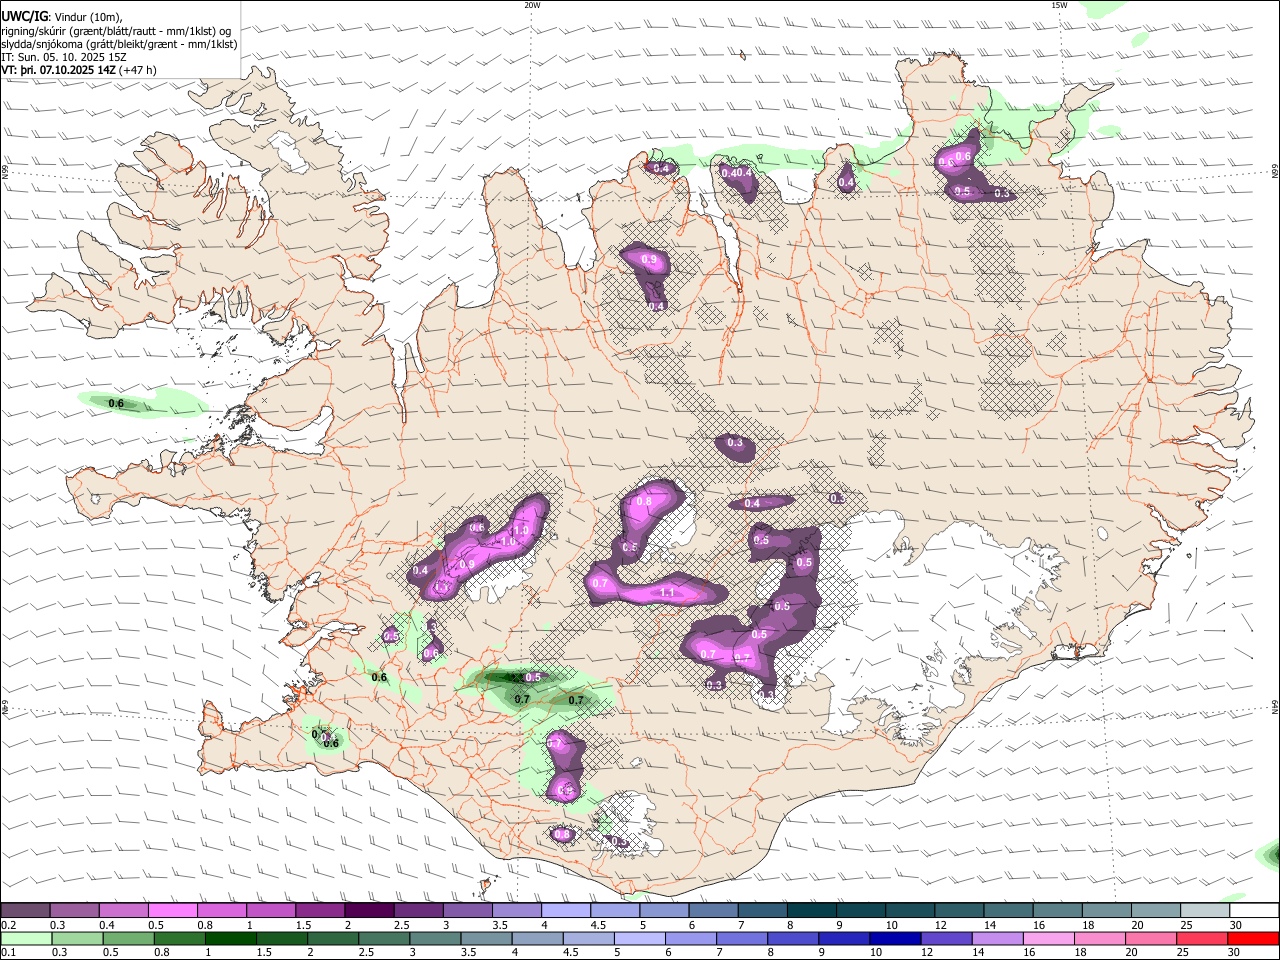Select top legend swatch starting at 25
Viewport: 1280px width, 960px height.
tap(1206, 911)
